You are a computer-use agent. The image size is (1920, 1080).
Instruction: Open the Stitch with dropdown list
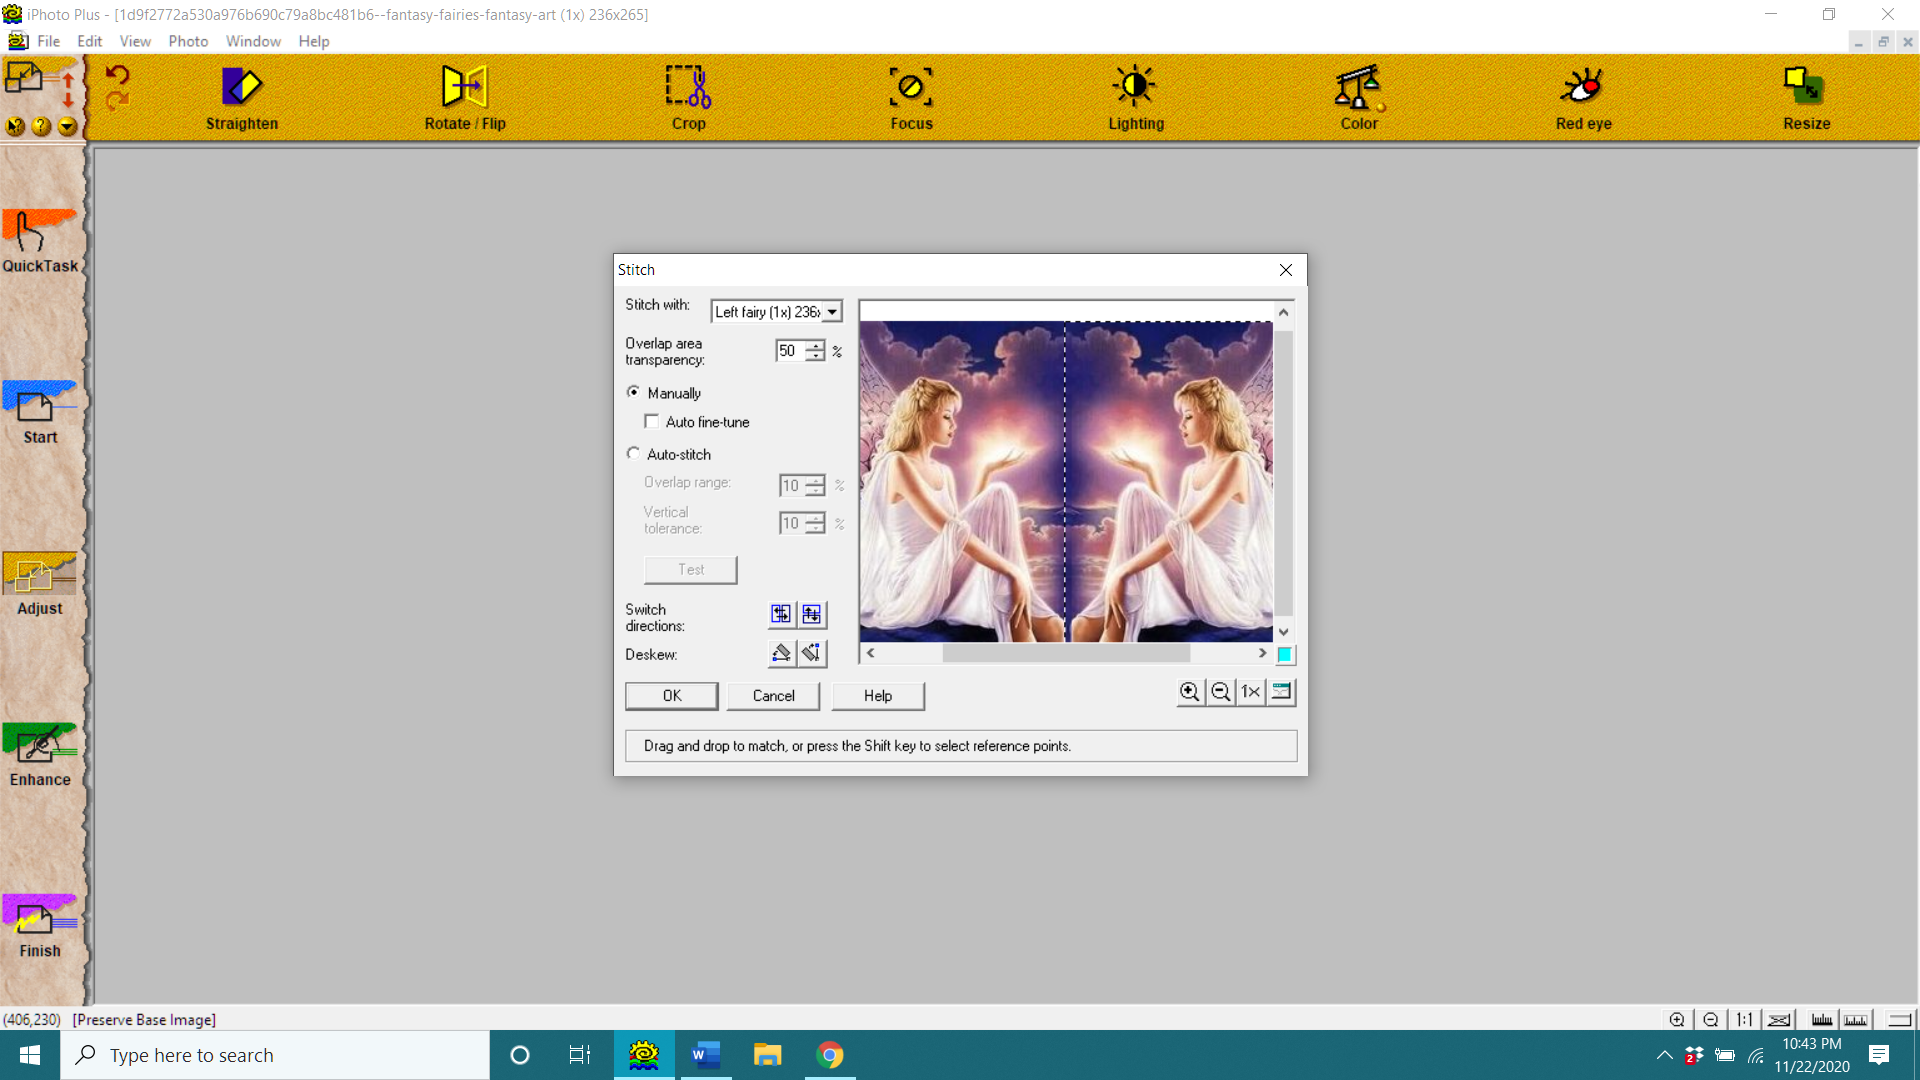[x=832, y=312]
